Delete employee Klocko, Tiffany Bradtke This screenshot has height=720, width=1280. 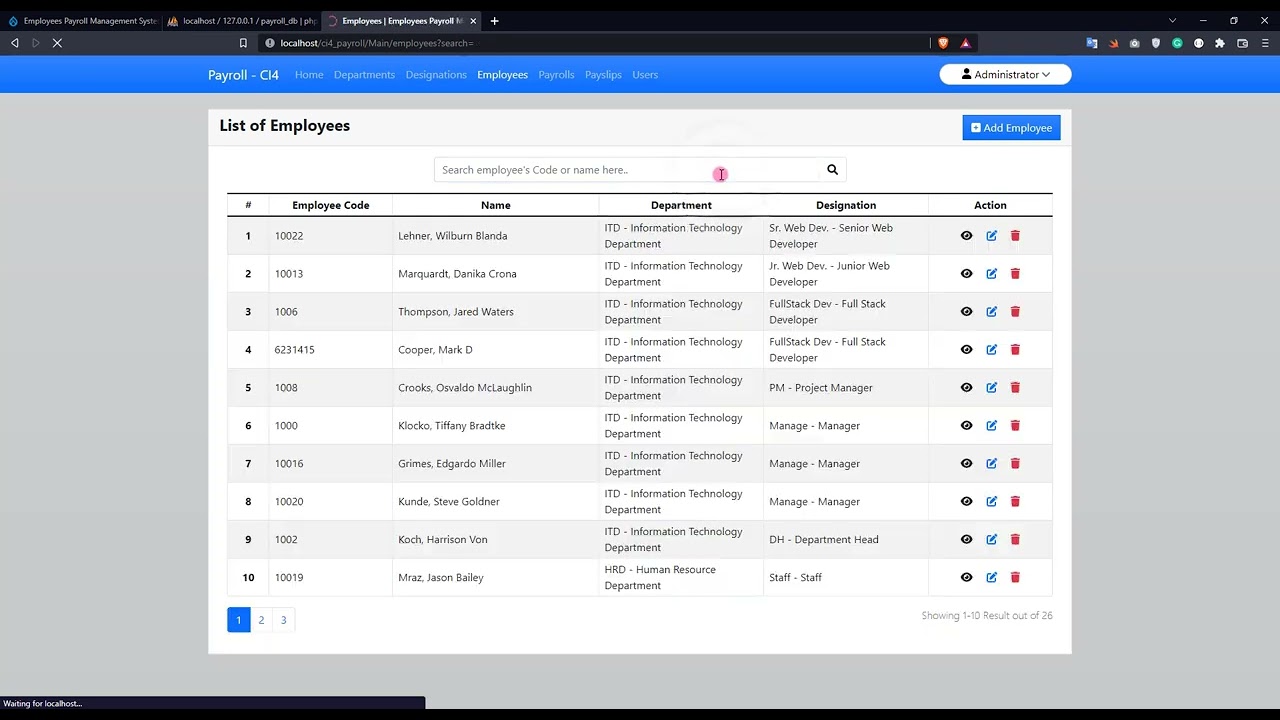[x=1015, y=426]
